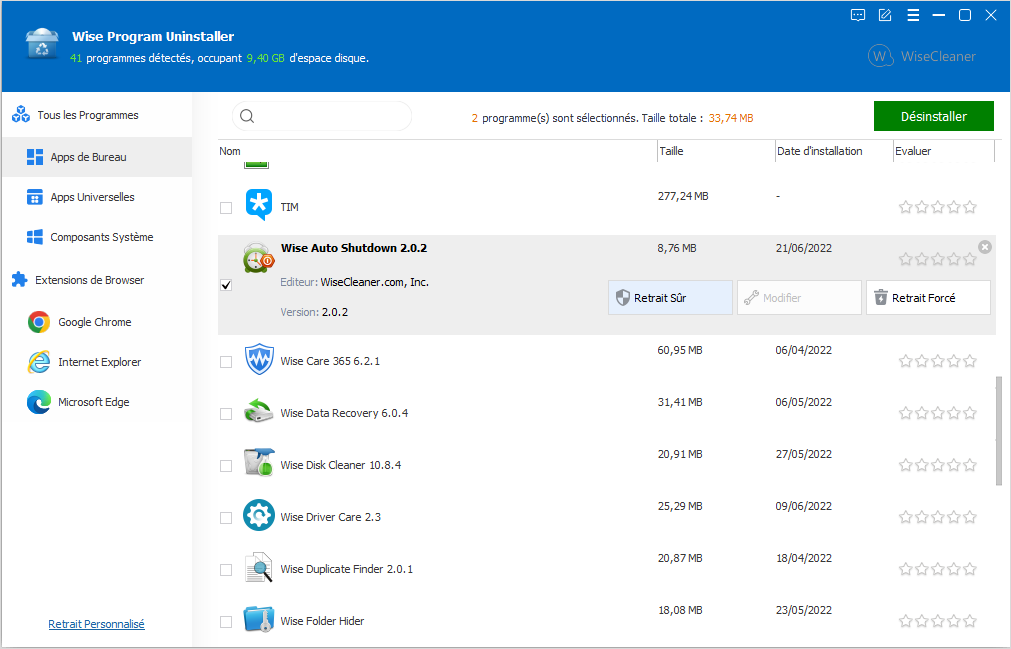Click the search magnifier icon

(x=247, y=116)
